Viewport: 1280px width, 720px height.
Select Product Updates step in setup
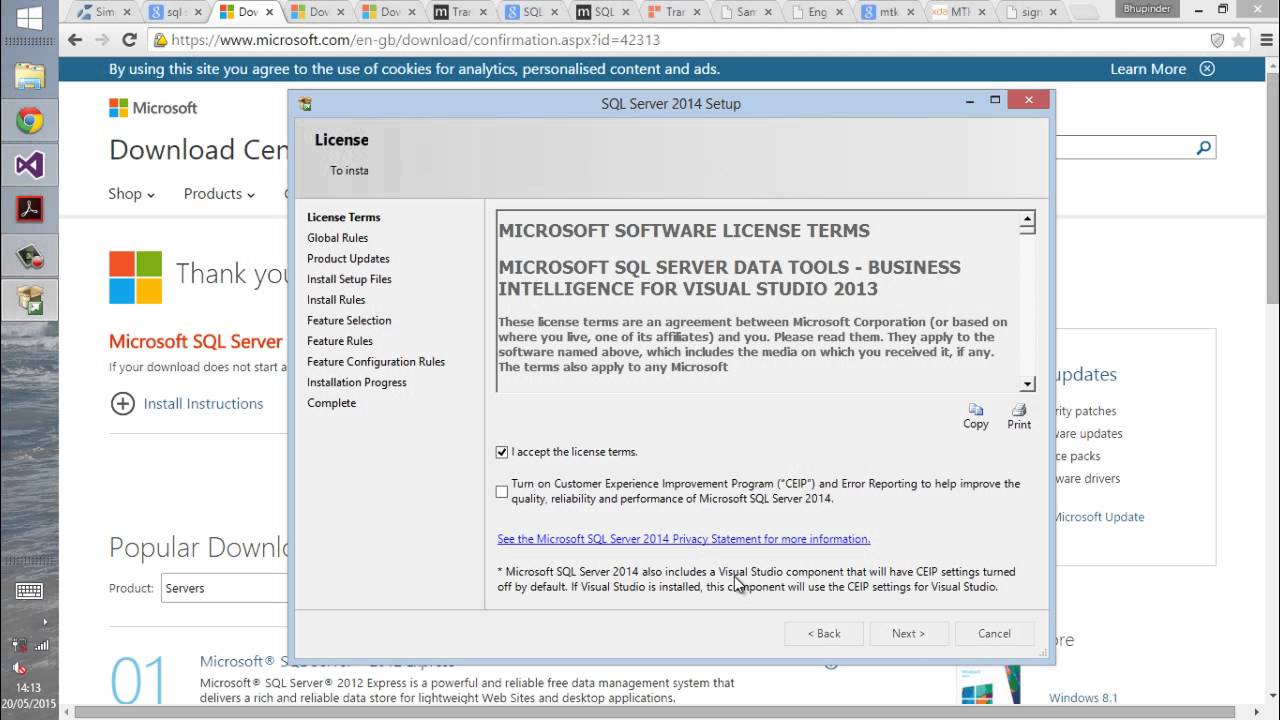pyautogui.click(x=348, y=258)
